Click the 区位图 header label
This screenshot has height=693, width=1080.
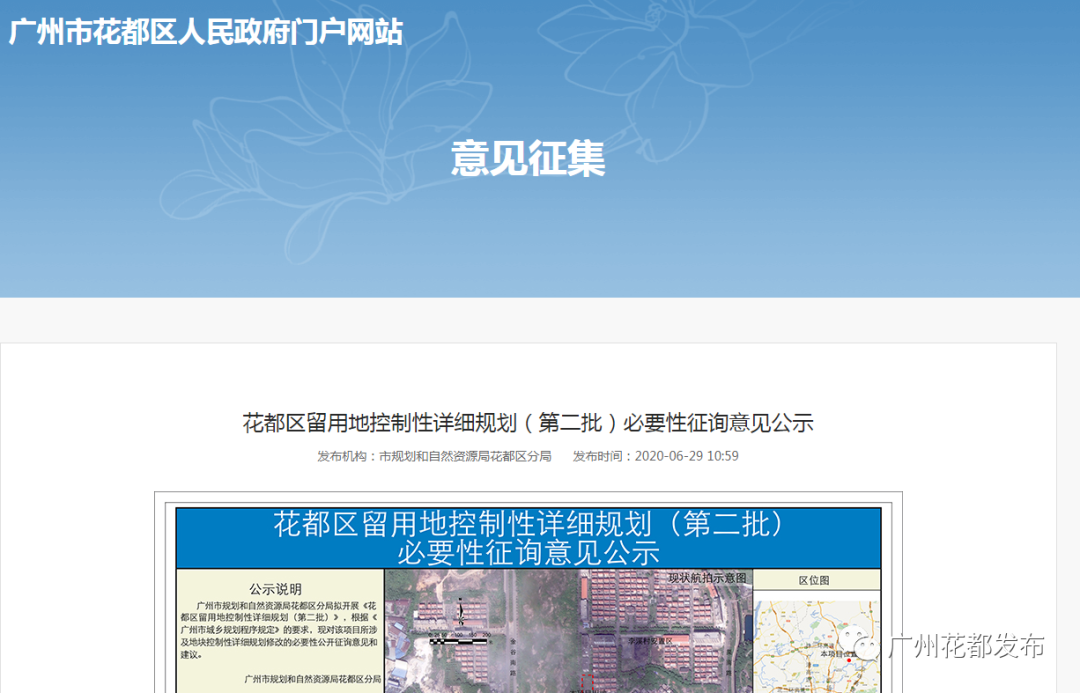pyautogui.click(x=815, y=580)
